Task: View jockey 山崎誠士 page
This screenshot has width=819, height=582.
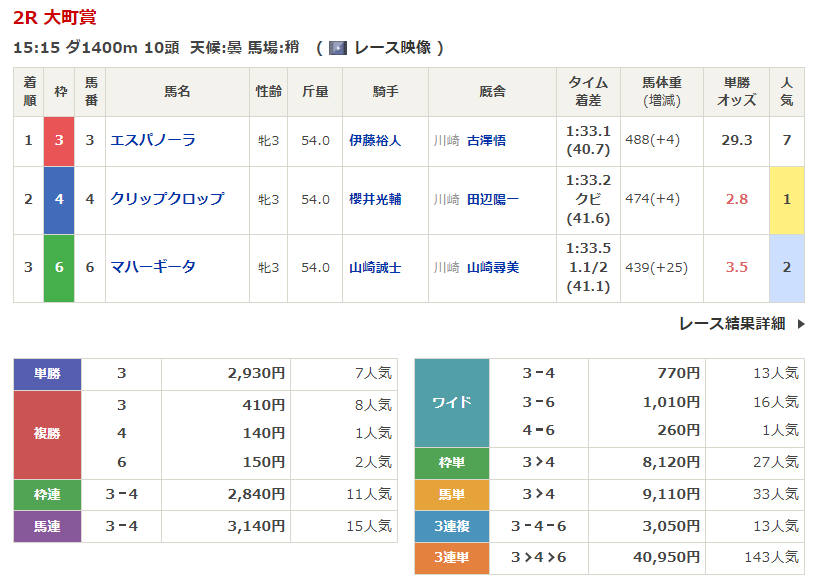Action: coord(375,268)
